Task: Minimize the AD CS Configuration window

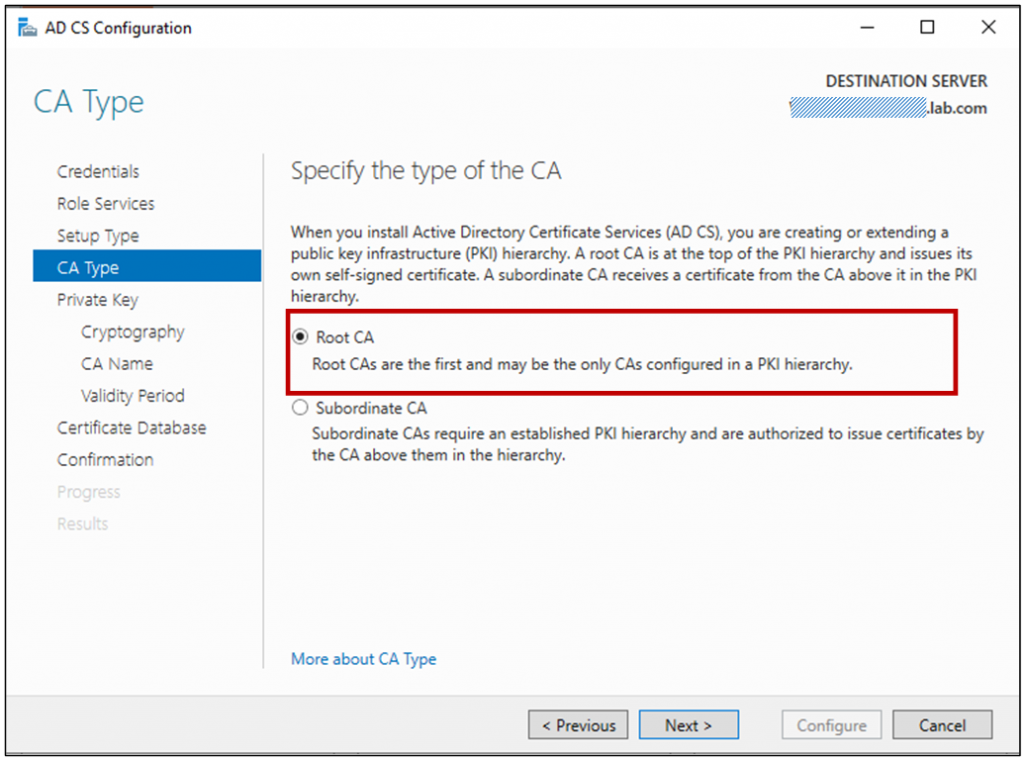Action: (867, 27)
